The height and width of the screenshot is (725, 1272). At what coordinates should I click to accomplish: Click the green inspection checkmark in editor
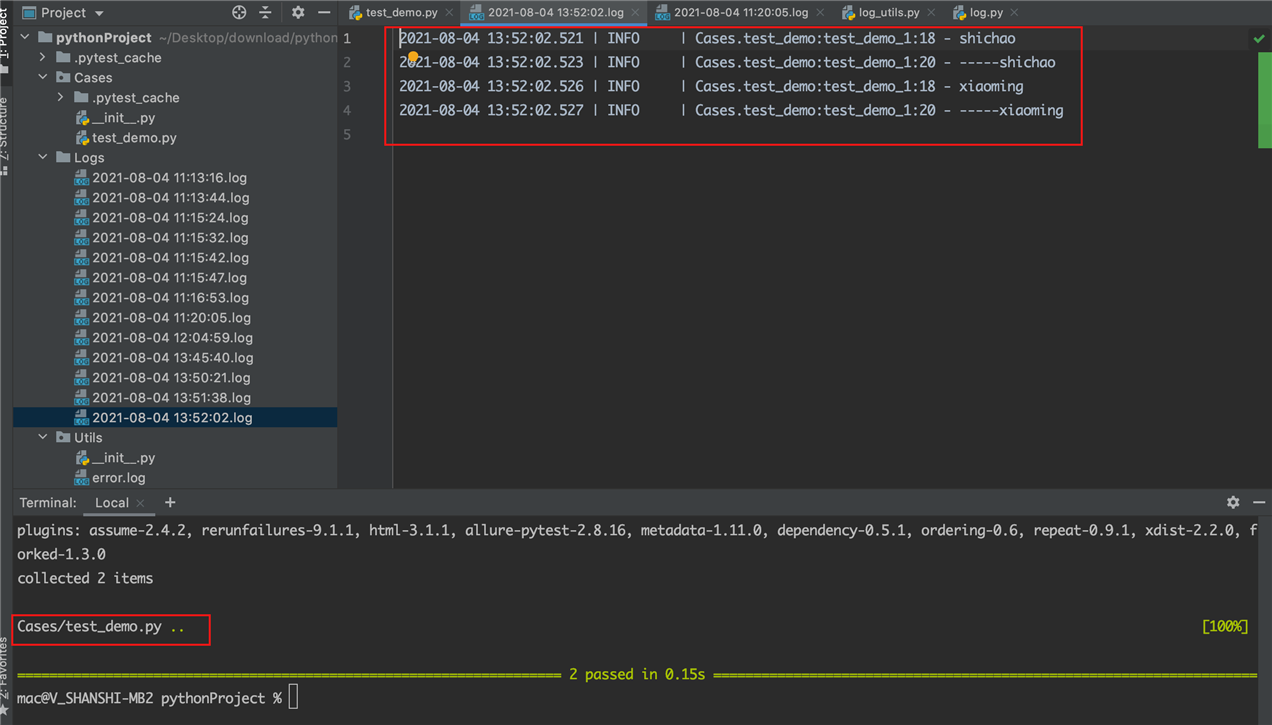(1259, 38)
